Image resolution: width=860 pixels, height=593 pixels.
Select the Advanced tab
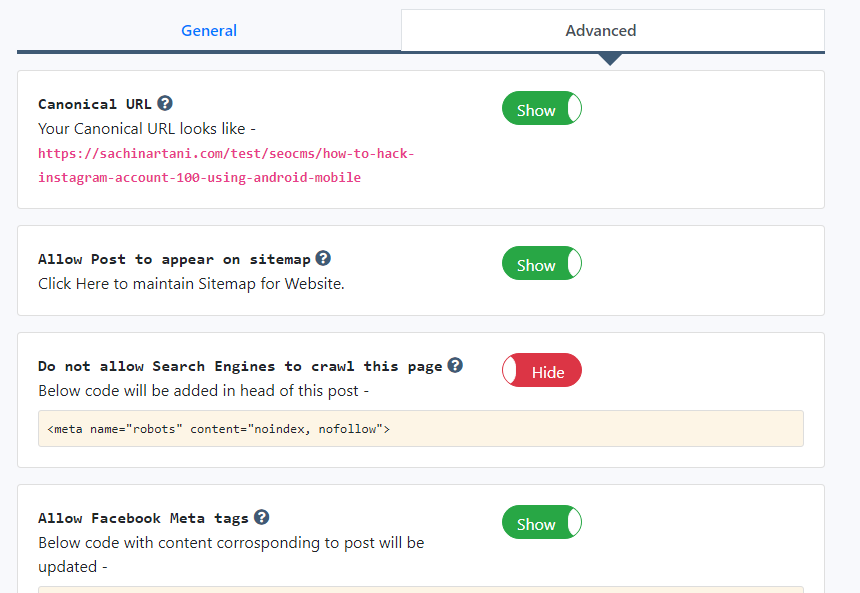600,30
